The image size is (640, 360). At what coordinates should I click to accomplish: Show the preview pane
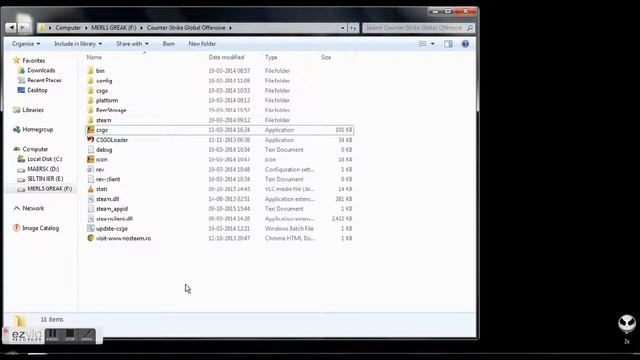click(448, 44)
